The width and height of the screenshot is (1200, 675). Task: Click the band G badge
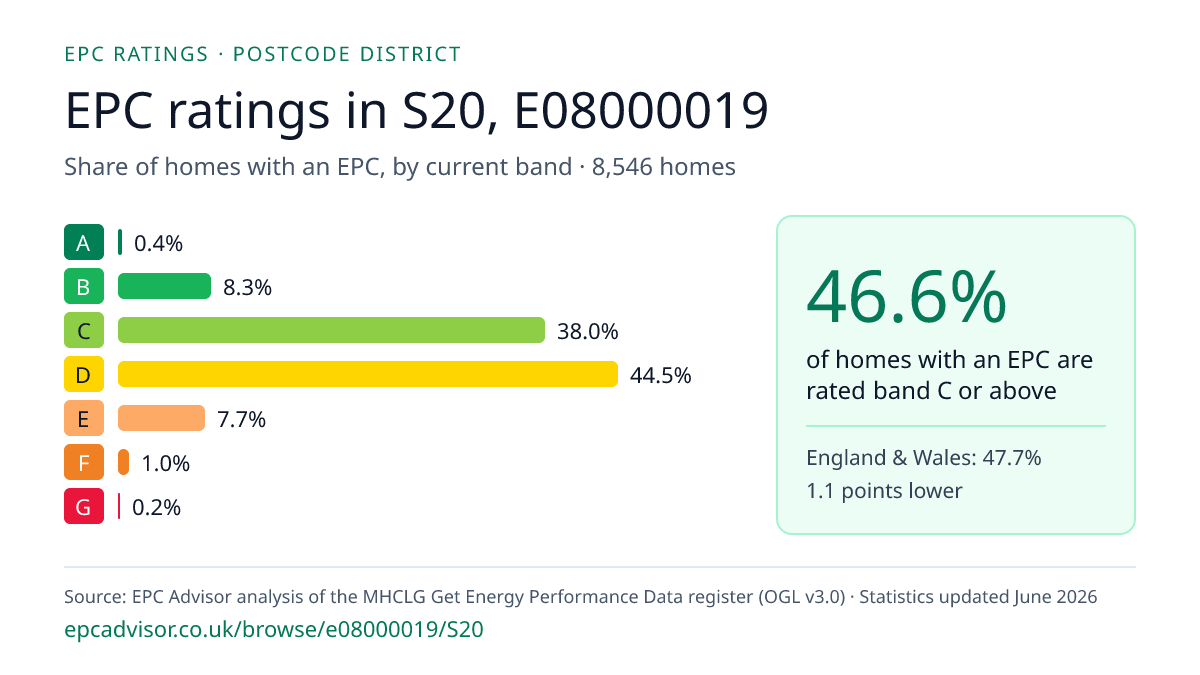pos(84,507)
